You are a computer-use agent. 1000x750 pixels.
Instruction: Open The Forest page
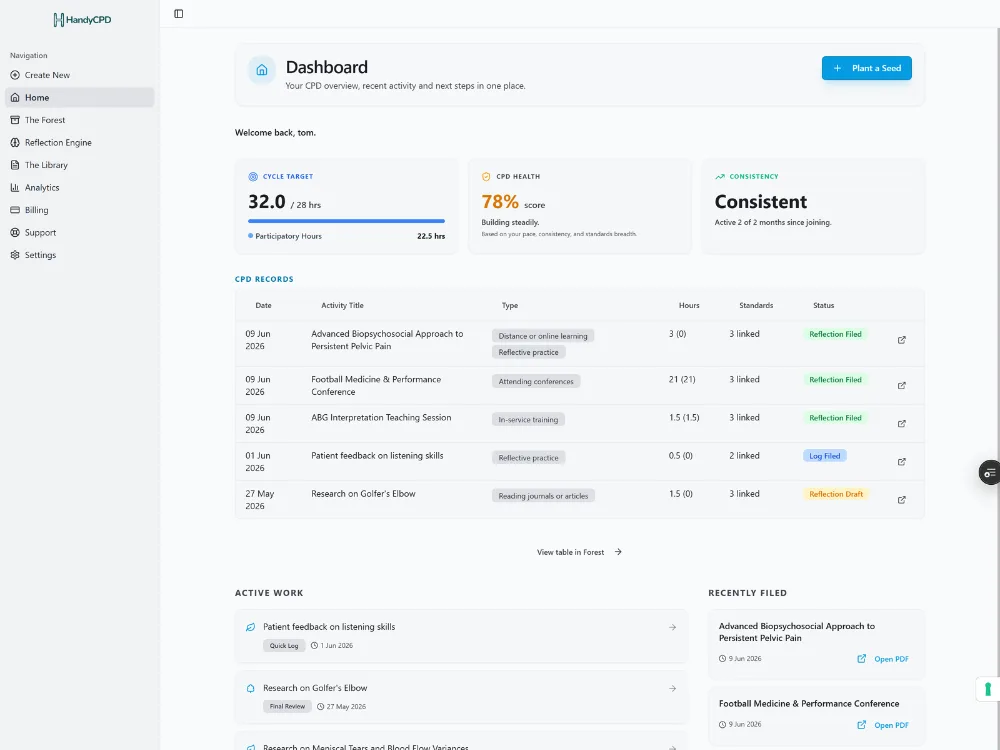(x=80, y=120)
